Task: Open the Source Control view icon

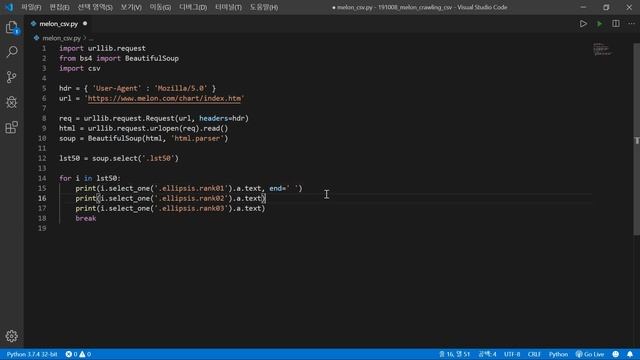Action: tap(12, 77)
